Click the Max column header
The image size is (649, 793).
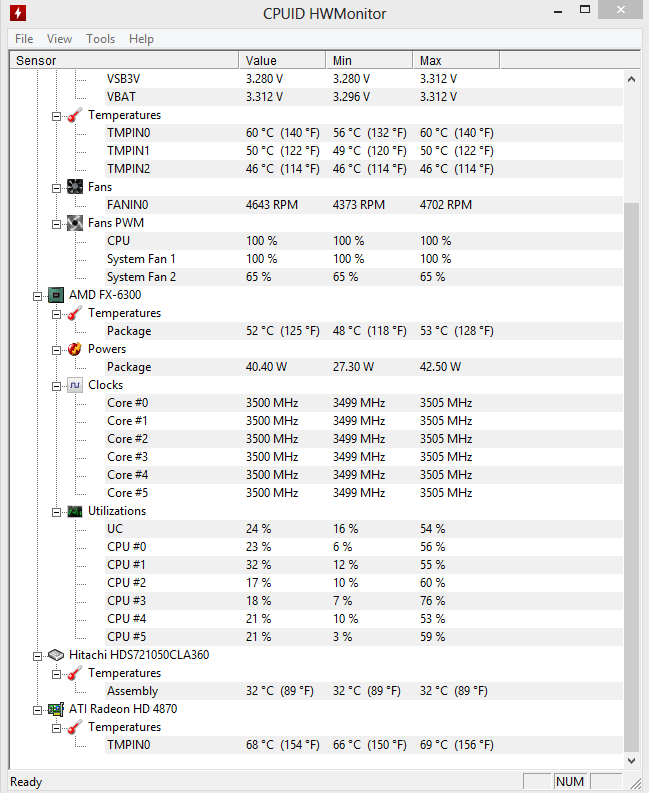(456, 60)
